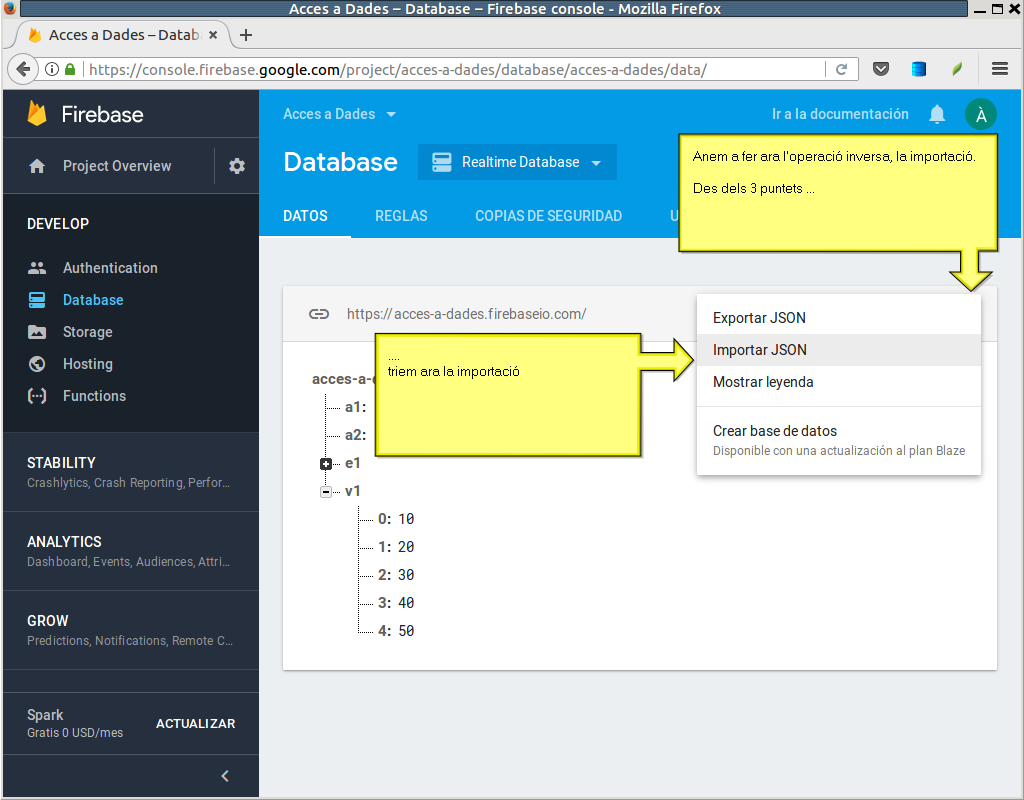Open the Acces a Dades project dropdown
Screen dimensions: 1024x800
(x=340, y=114)
